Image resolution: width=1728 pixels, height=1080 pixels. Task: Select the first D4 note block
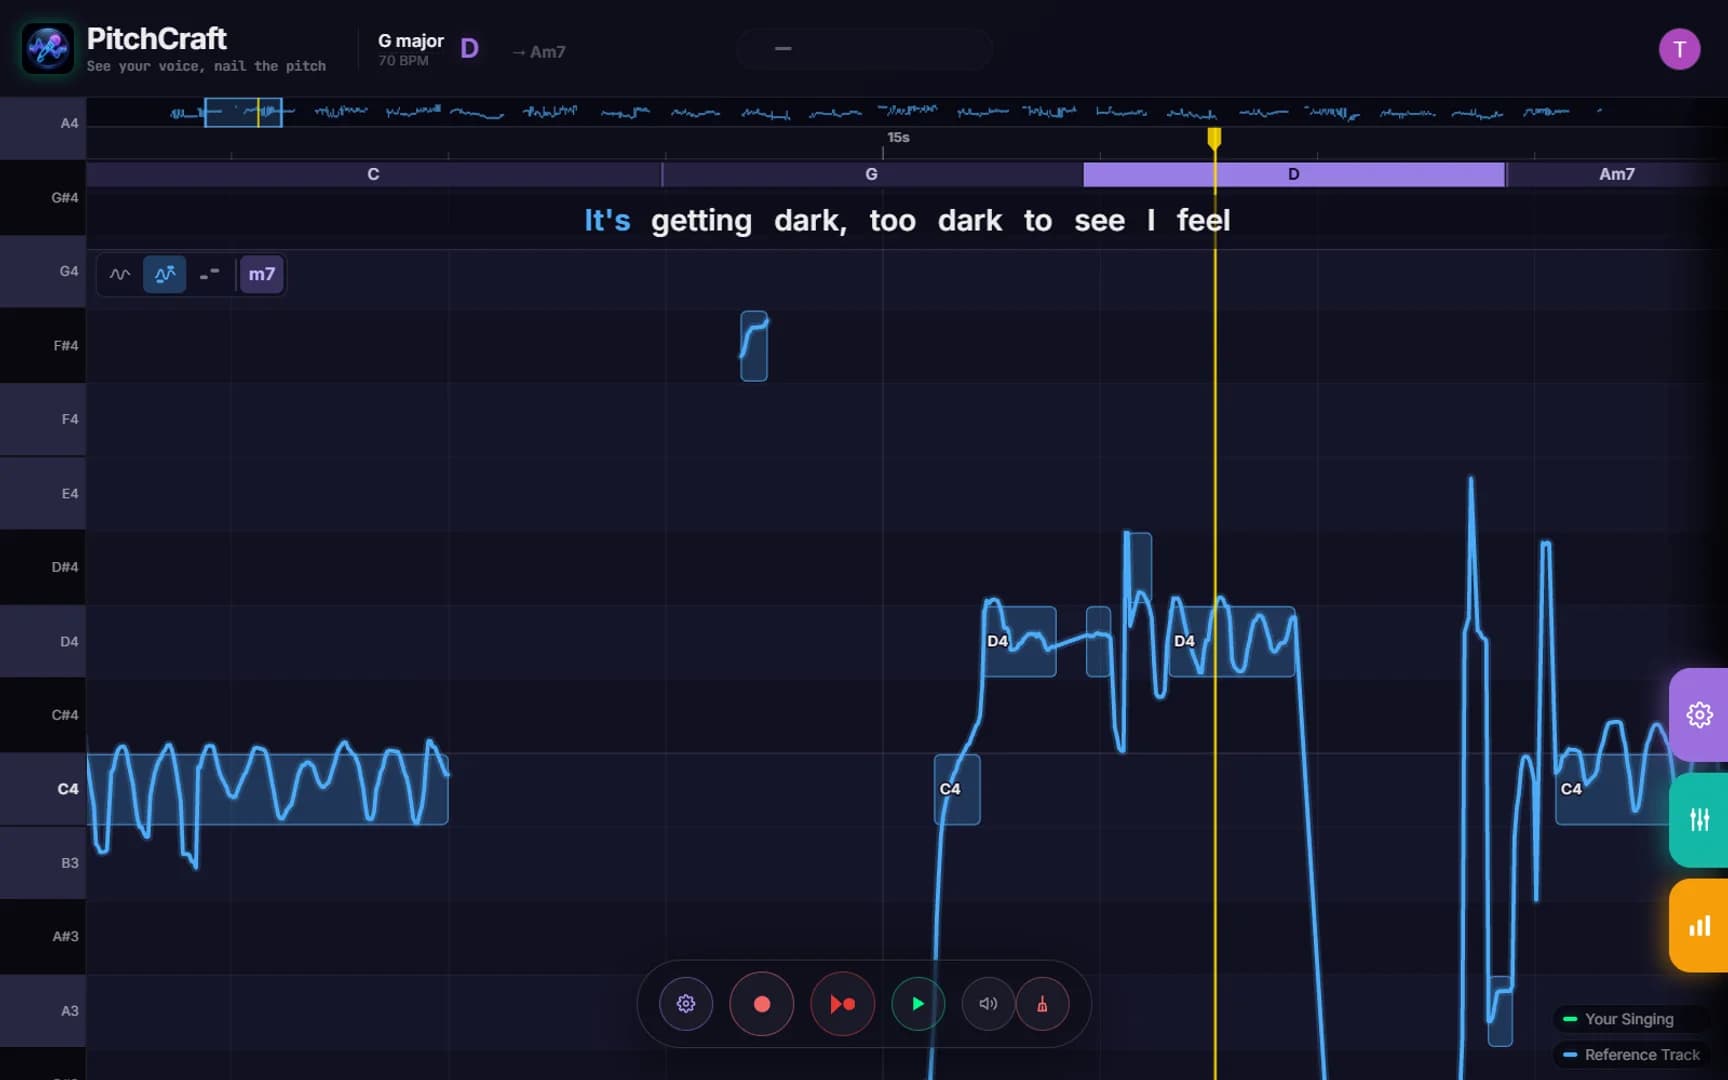pyautogui.click(x=1020, y=641)
